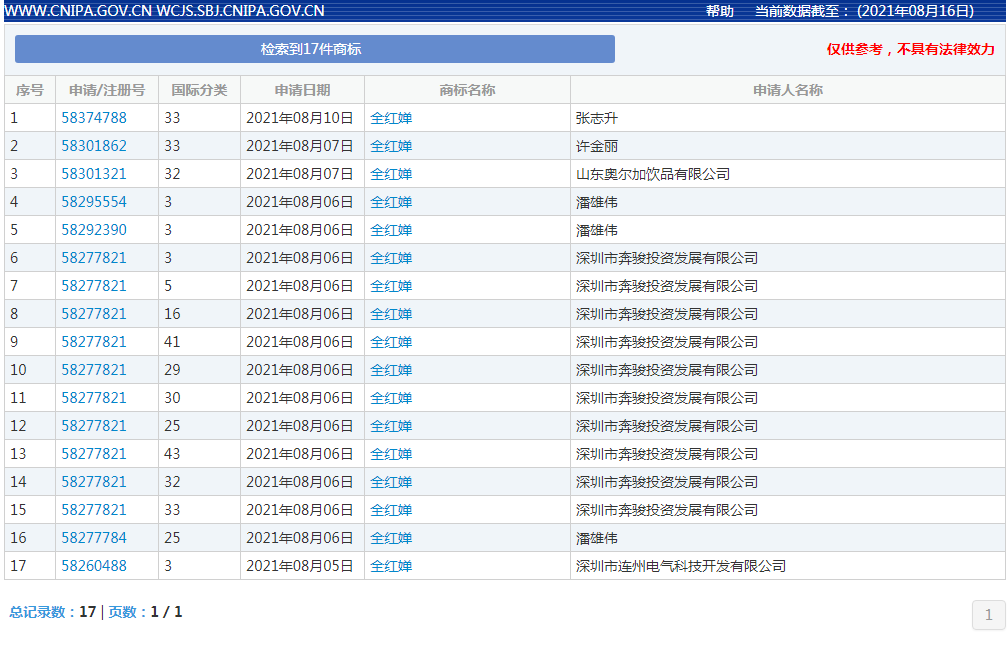
Task: Click the 申请/注册号 column header
Action: (107, 90)
